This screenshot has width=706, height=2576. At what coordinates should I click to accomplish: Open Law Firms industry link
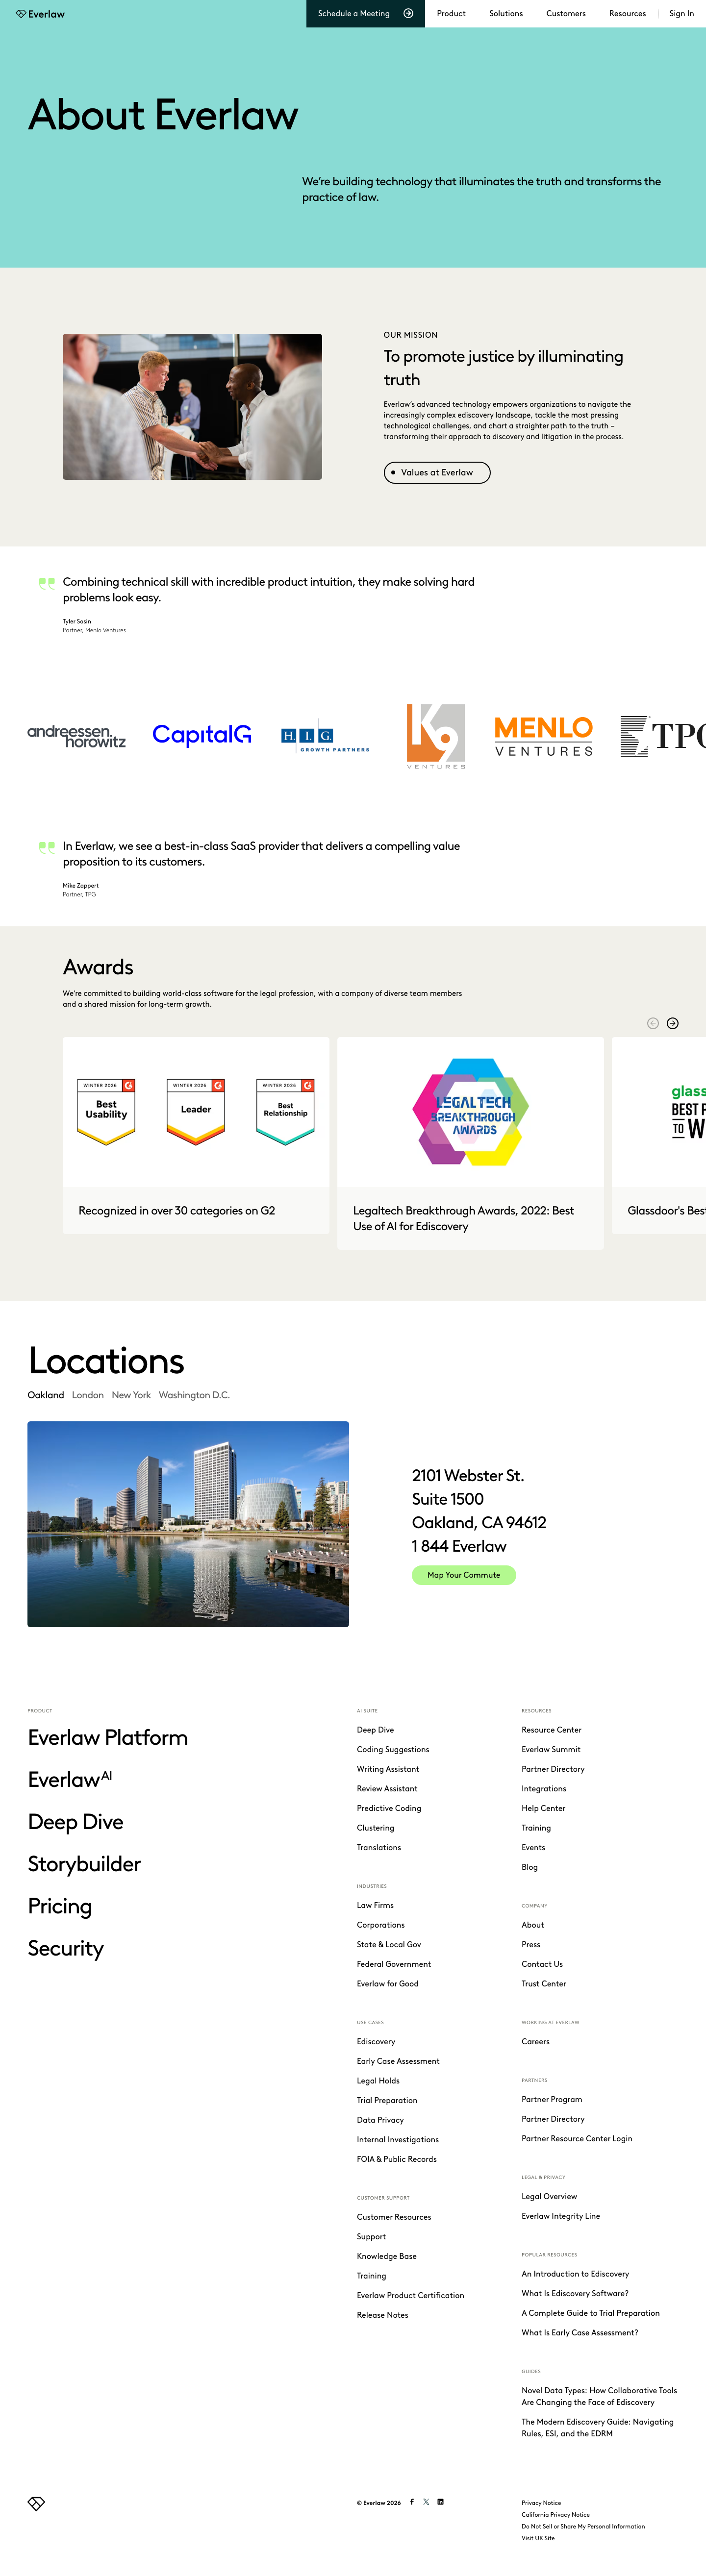(x=375, y=1905)
